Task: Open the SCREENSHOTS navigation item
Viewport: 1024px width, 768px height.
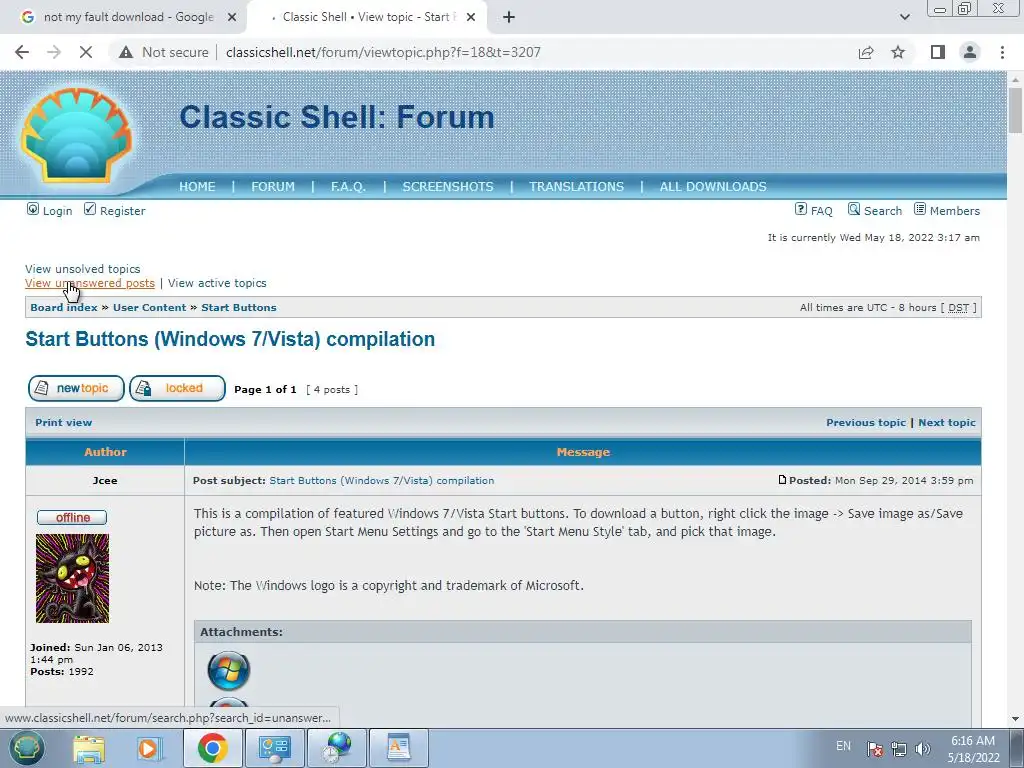Action: tap(448, 187)
